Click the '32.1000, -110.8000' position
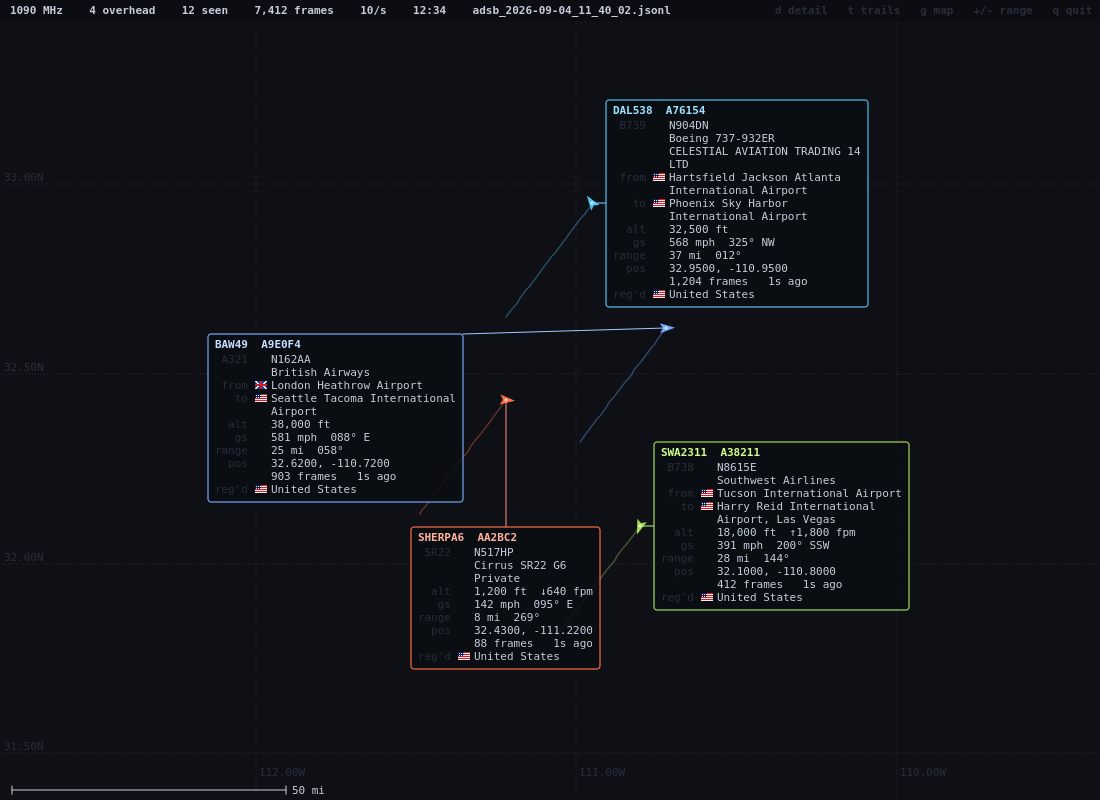The height and width of the screenshot is (800, 1100). pos(776,572)
